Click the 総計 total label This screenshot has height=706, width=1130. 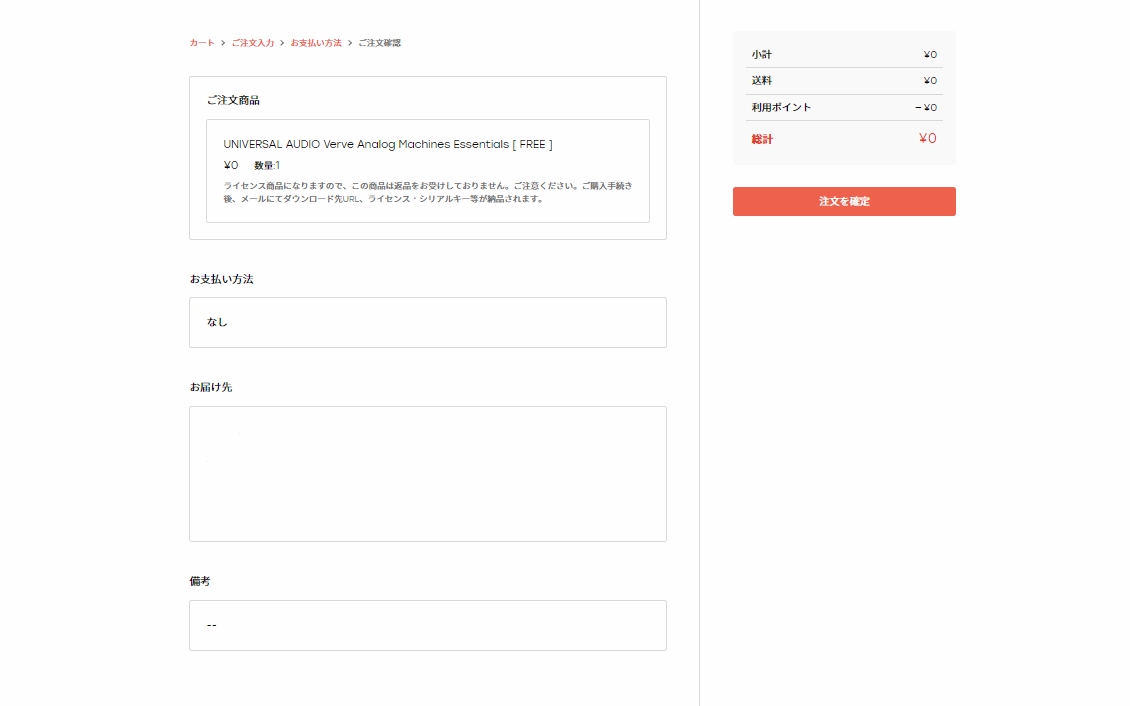point(762,139)
